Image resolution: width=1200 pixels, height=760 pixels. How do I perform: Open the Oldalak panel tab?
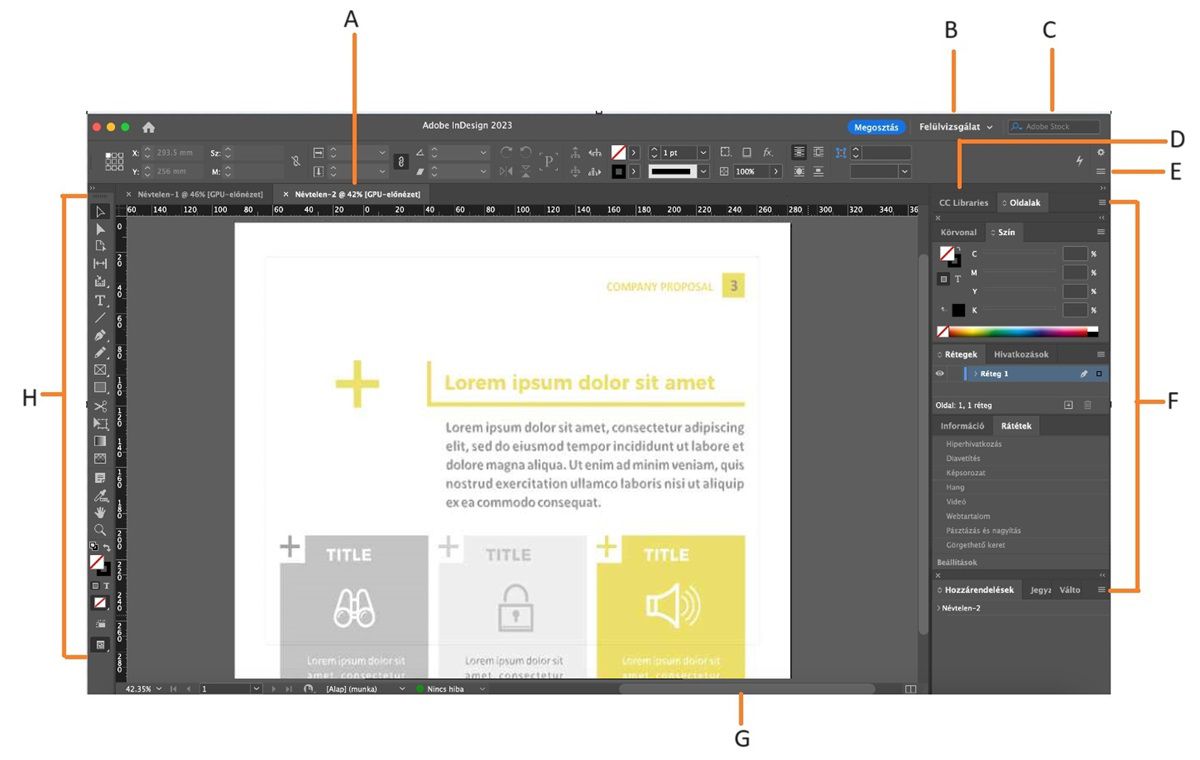pyautogui.click(x=1023, y=202)
